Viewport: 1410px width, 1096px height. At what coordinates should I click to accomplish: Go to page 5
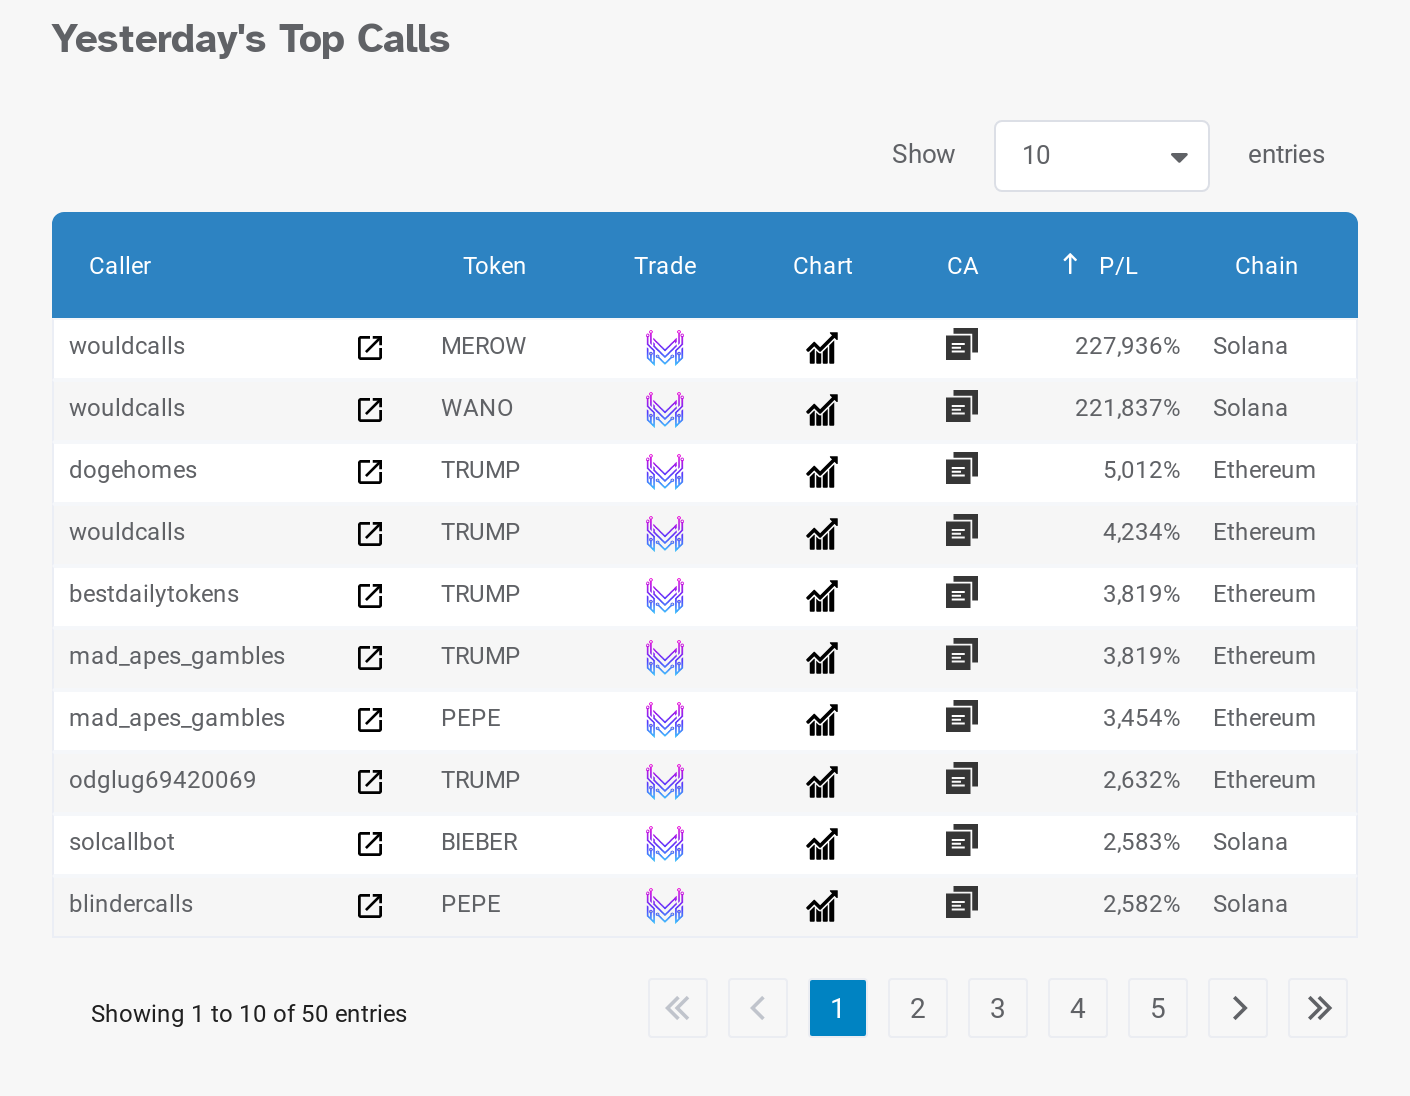click(x=1158, y=1008)
